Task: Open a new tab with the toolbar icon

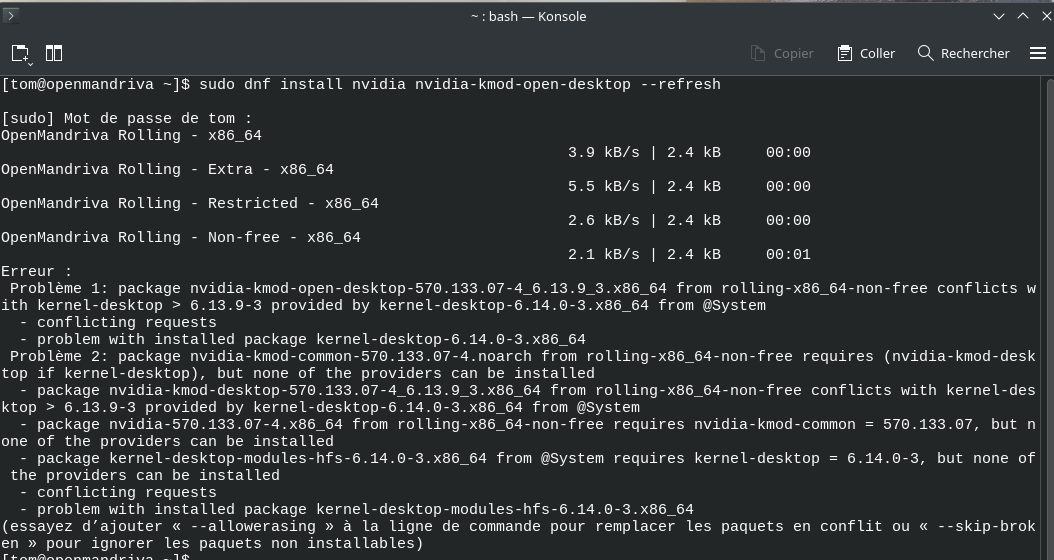Action: pos(19,52)
